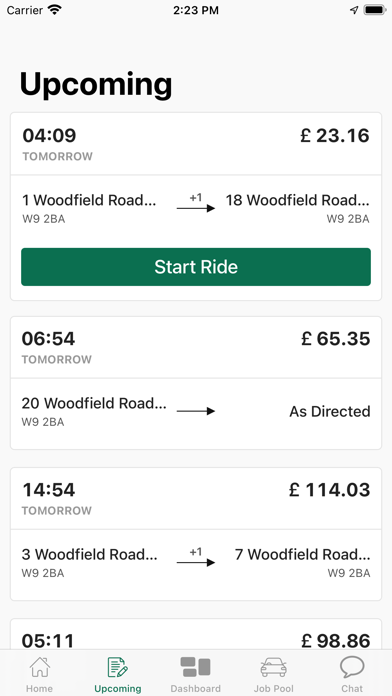This screenshot has width=392, height=696.
Task: Tap the battery indicator icon
Action: click(x=375, y=10)
